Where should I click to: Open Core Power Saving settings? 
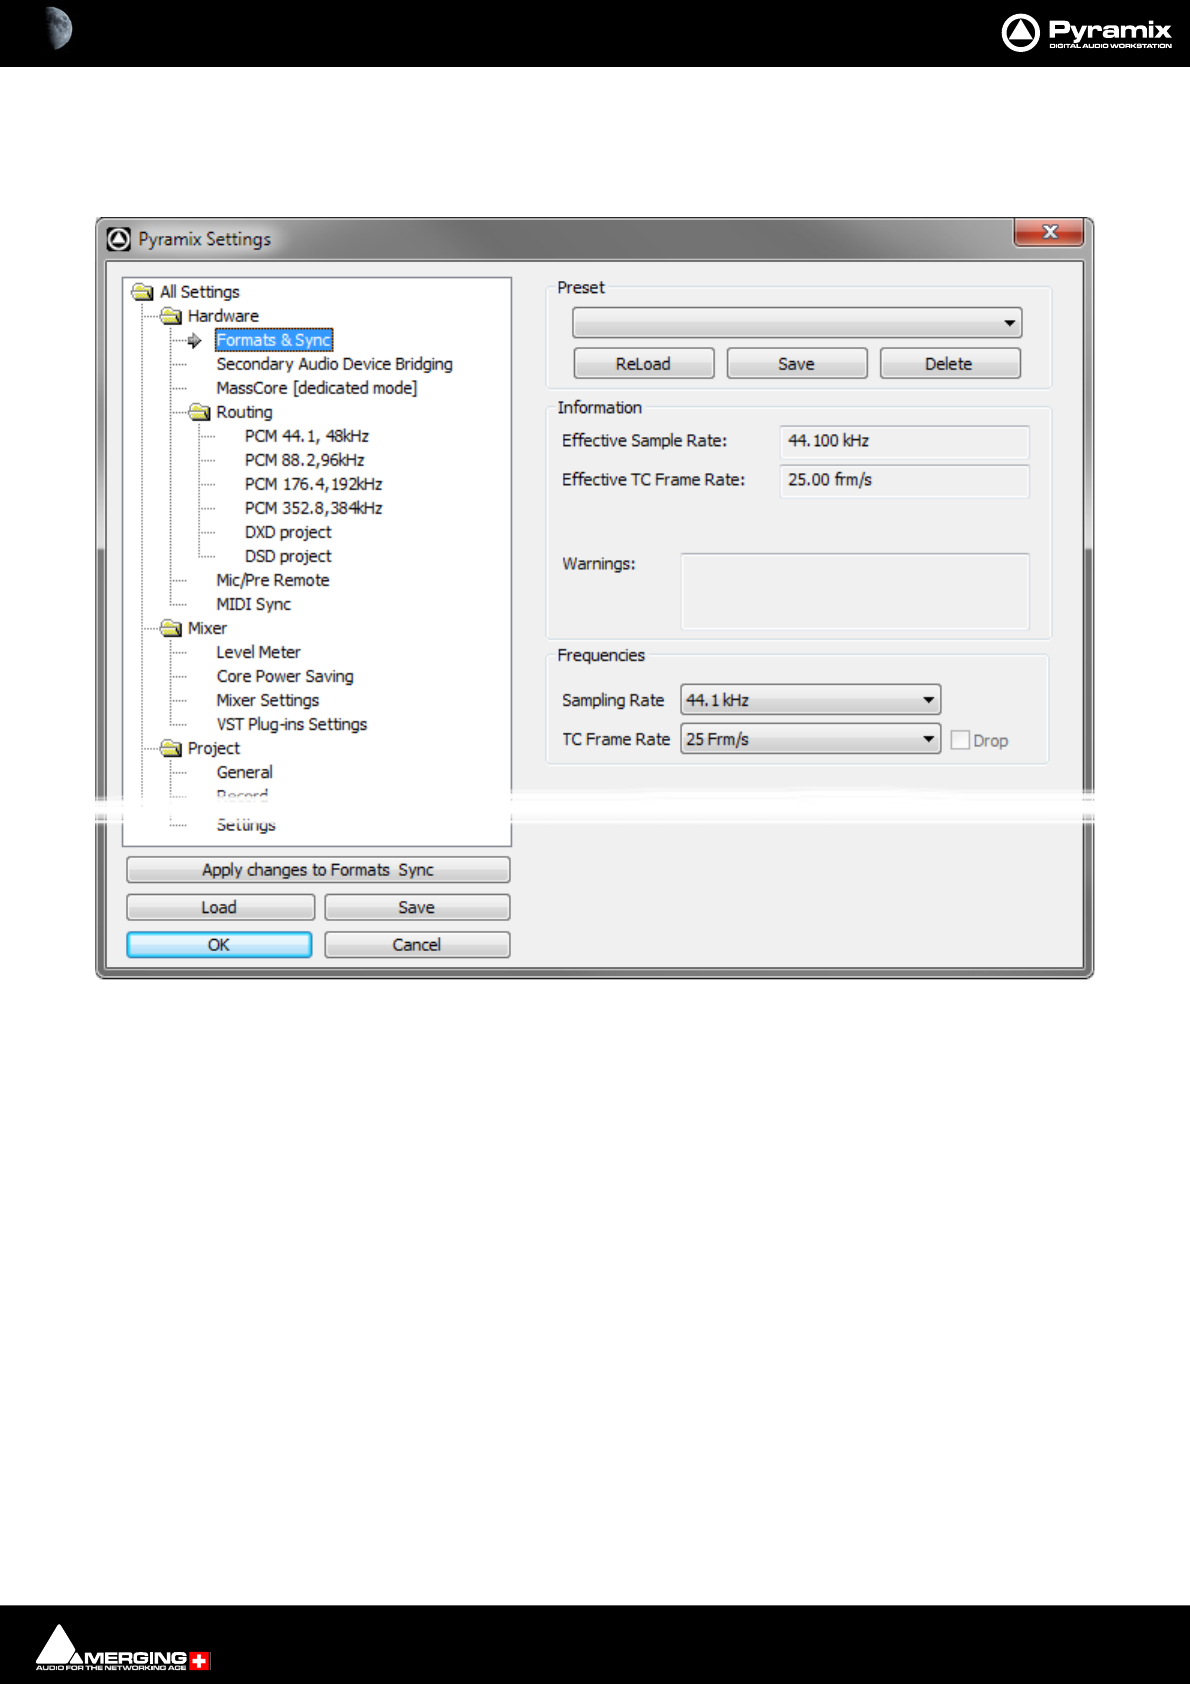click(285, 676)
